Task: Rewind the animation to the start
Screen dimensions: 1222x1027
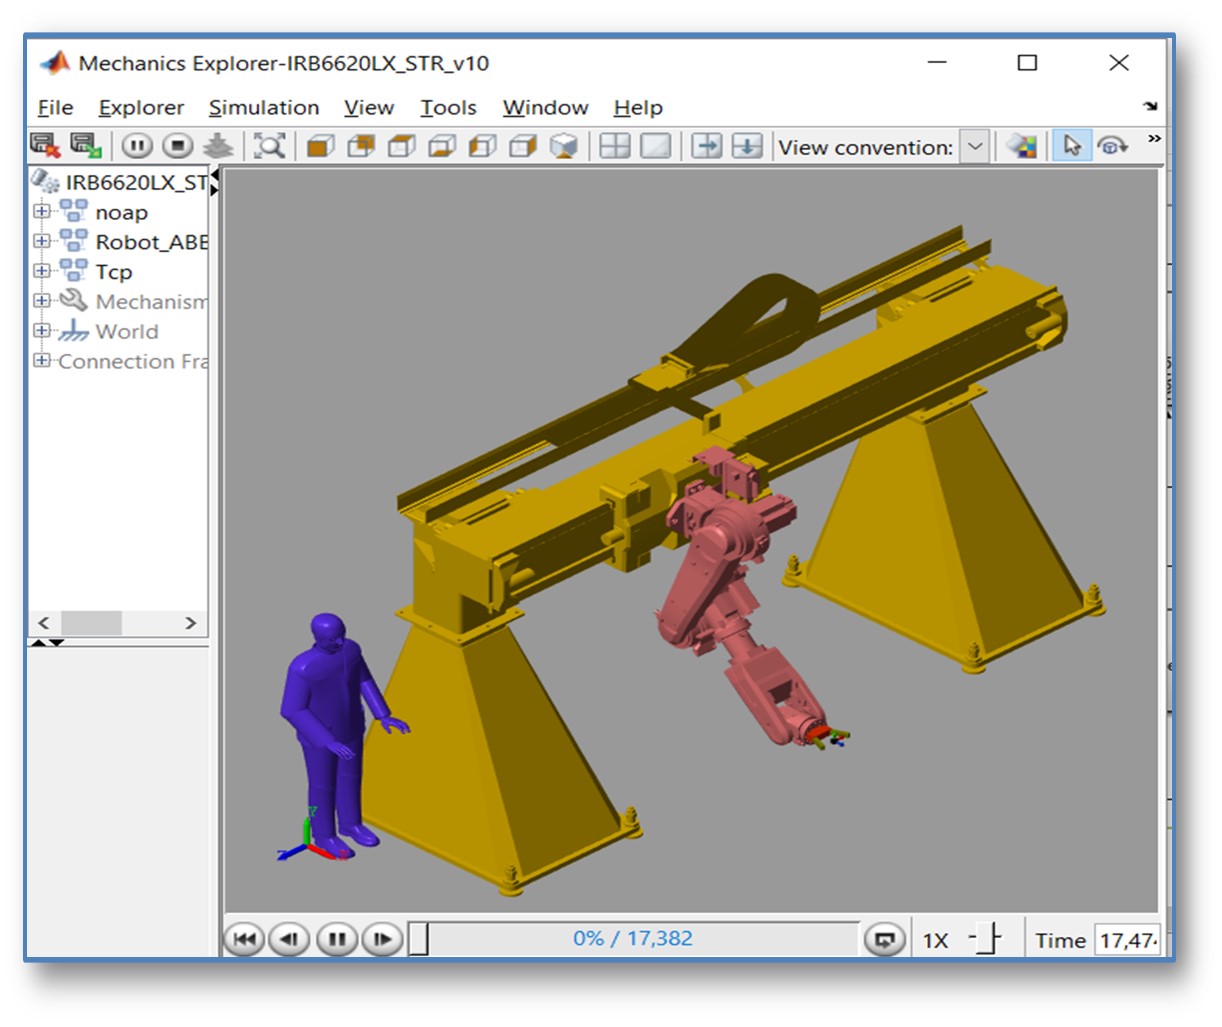Action: pos(245,939)
